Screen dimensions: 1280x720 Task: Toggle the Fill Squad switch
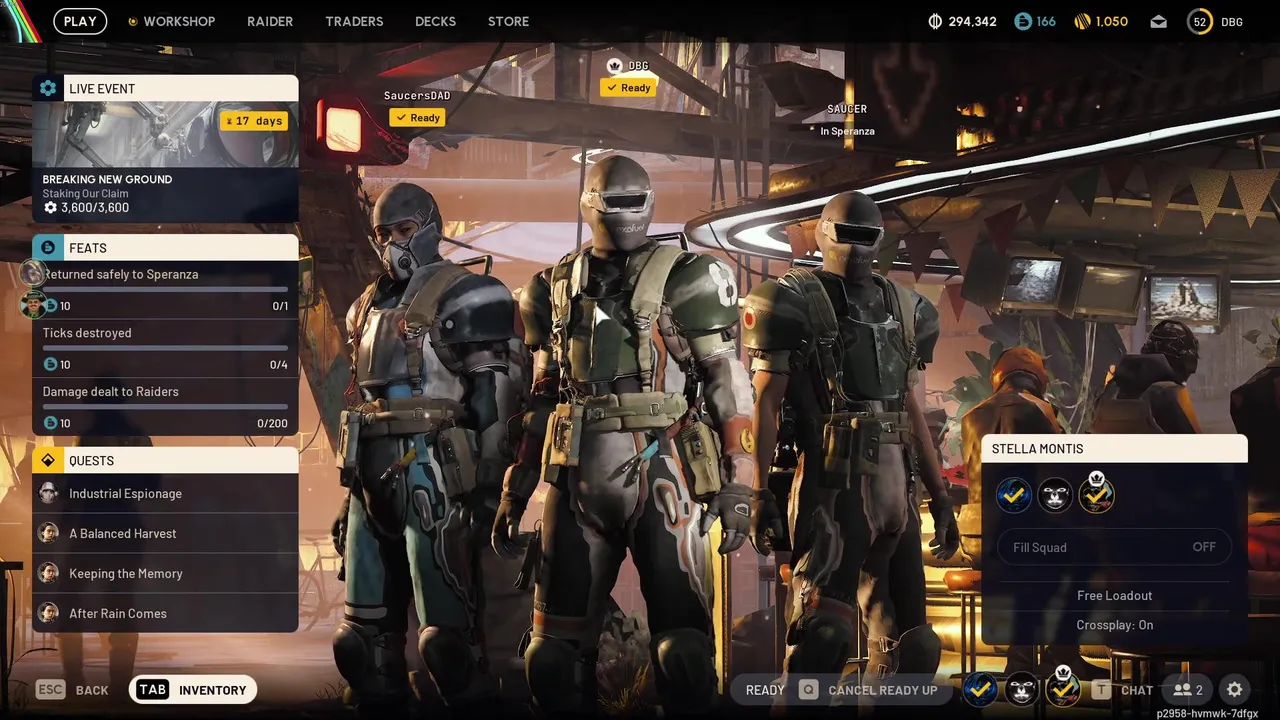(x=1114, y=547)
